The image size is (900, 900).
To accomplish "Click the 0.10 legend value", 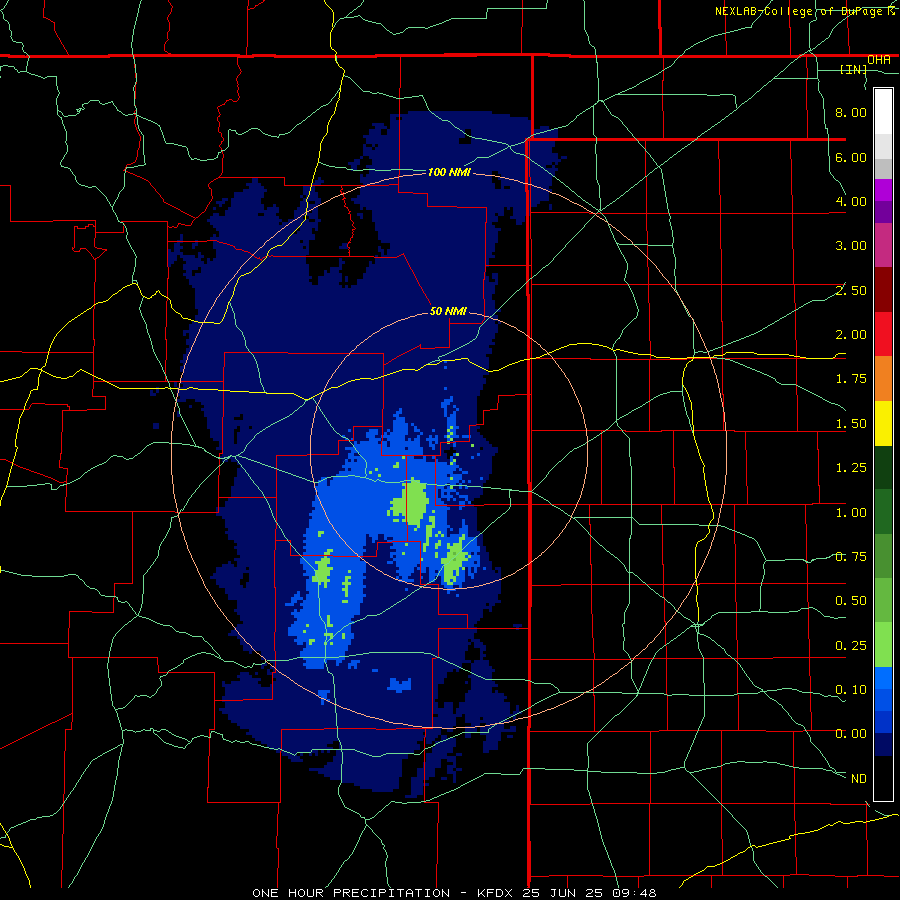I will pos(851,690).
